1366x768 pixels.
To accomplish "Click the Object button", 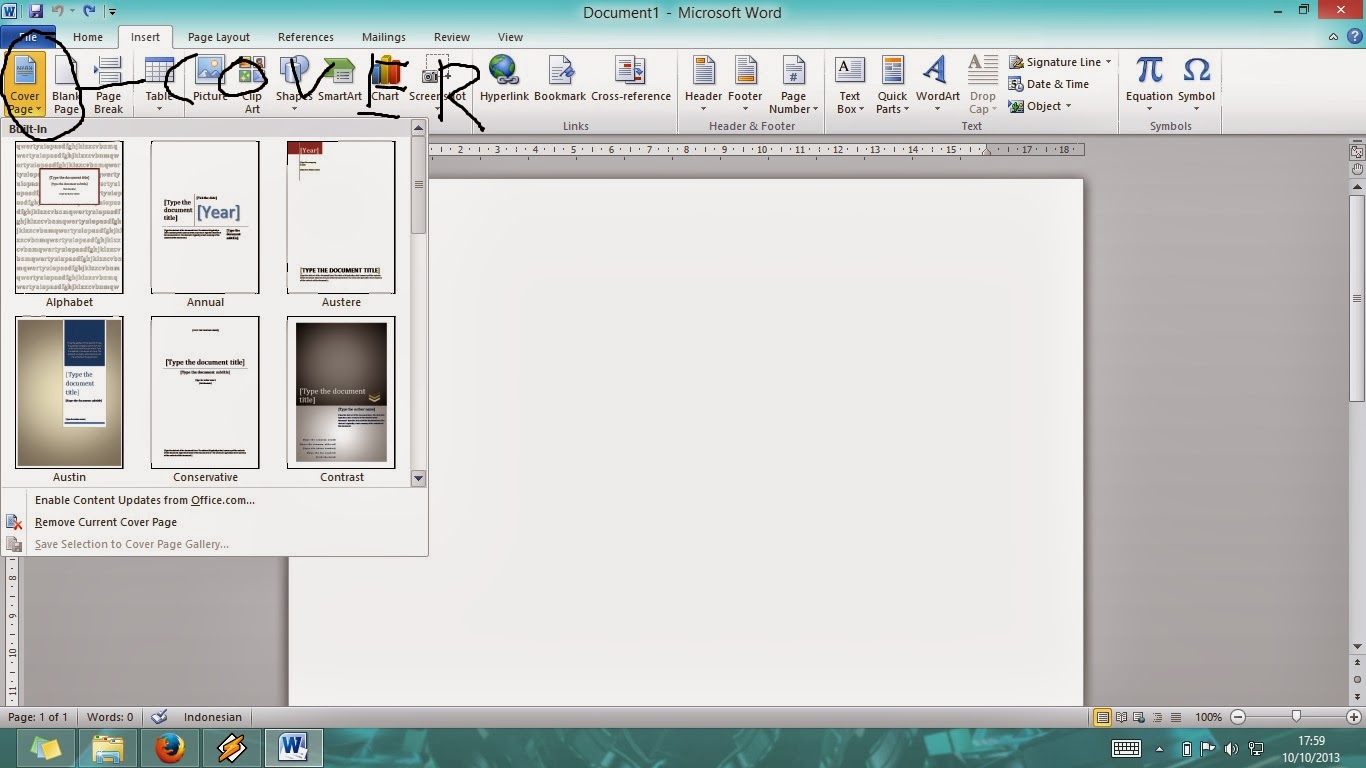I will (x=1040, y=106).
